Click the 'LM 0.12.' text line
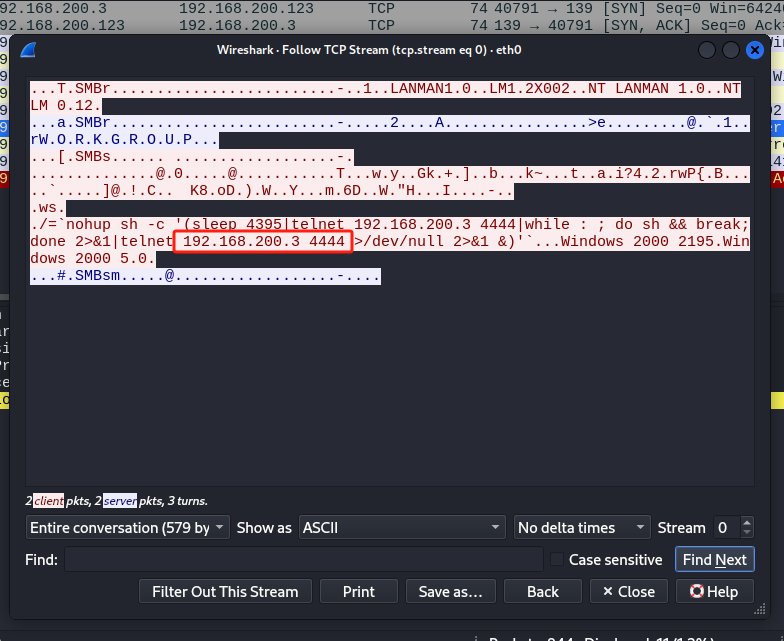The height and width of the screenshot is (641, 784). (x=66, y=106)
